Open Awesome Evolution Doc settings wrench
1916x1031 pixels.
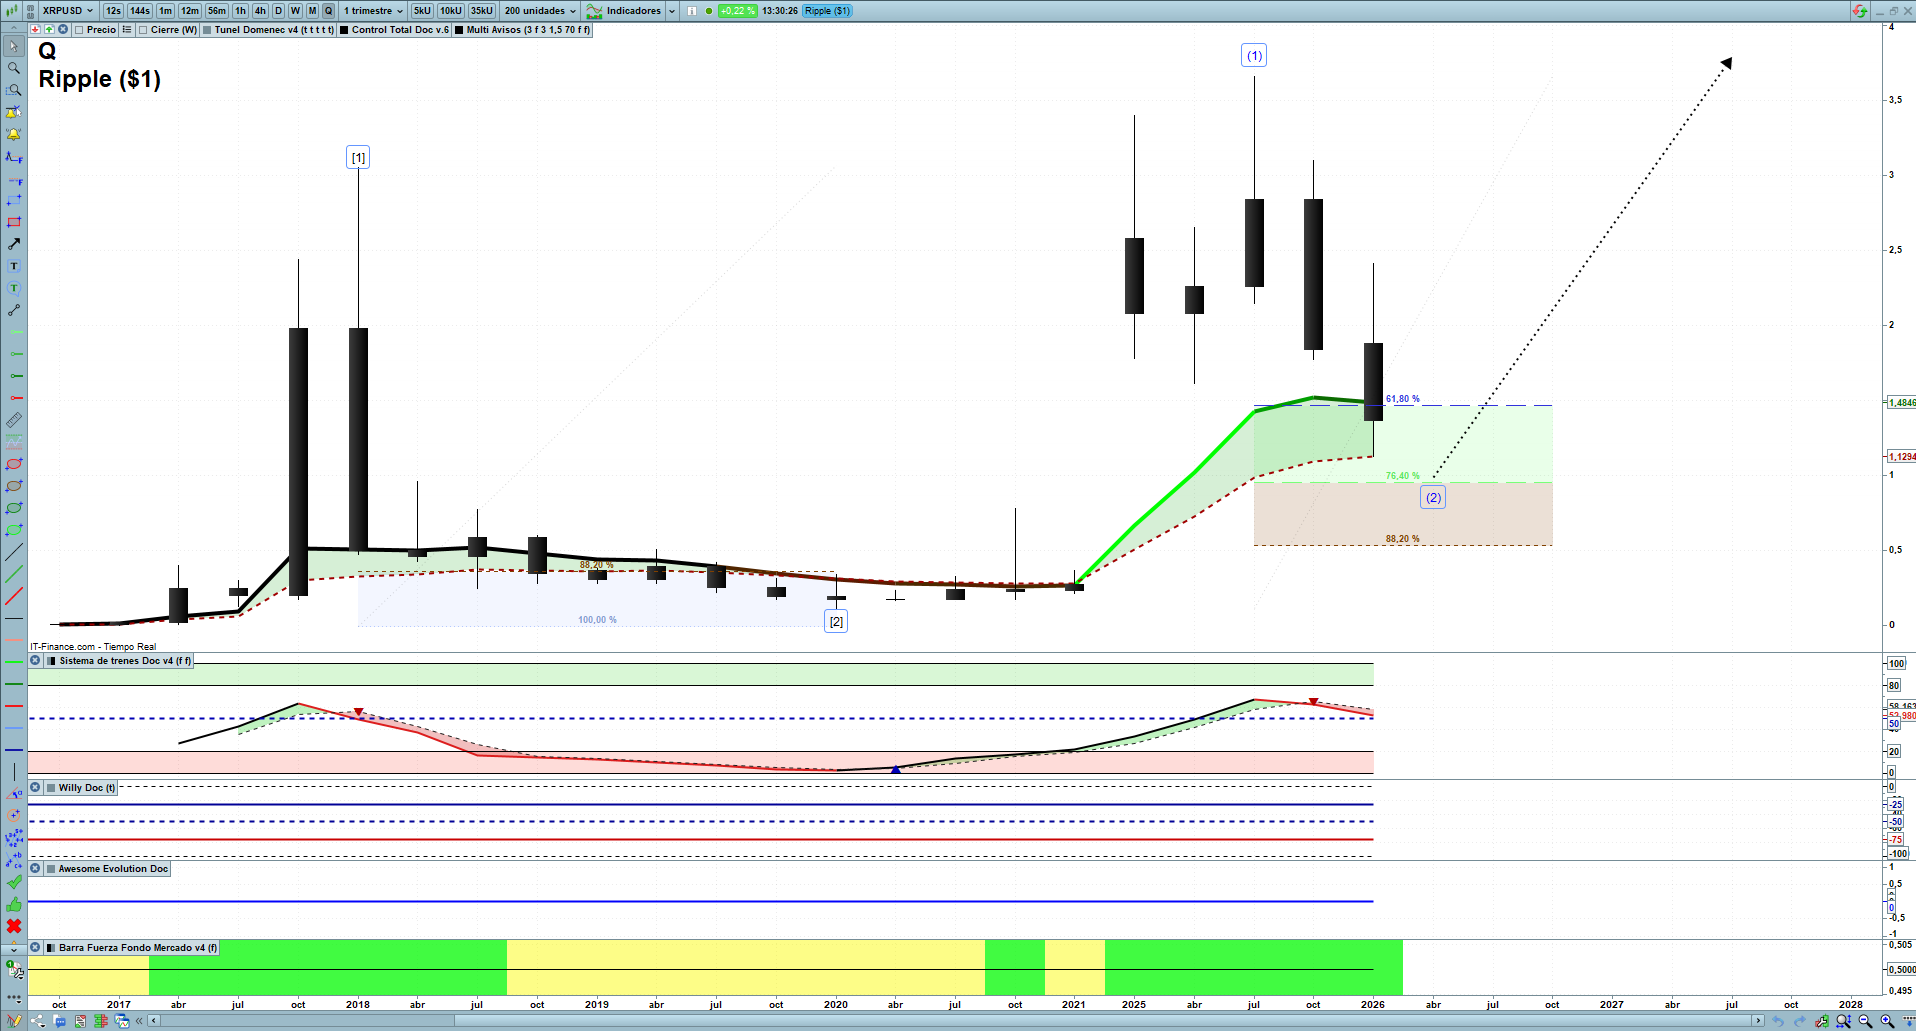click(36, 869)
